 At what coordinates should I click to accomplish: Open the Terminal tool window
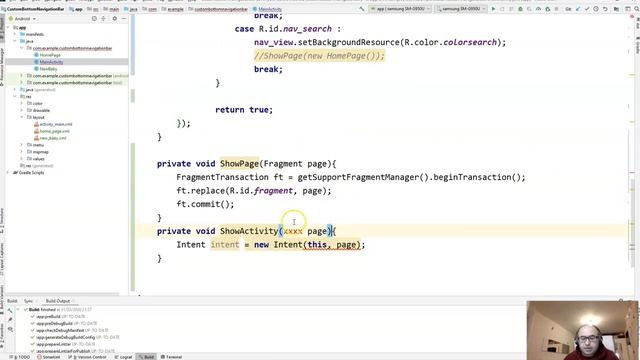[171, 357]
